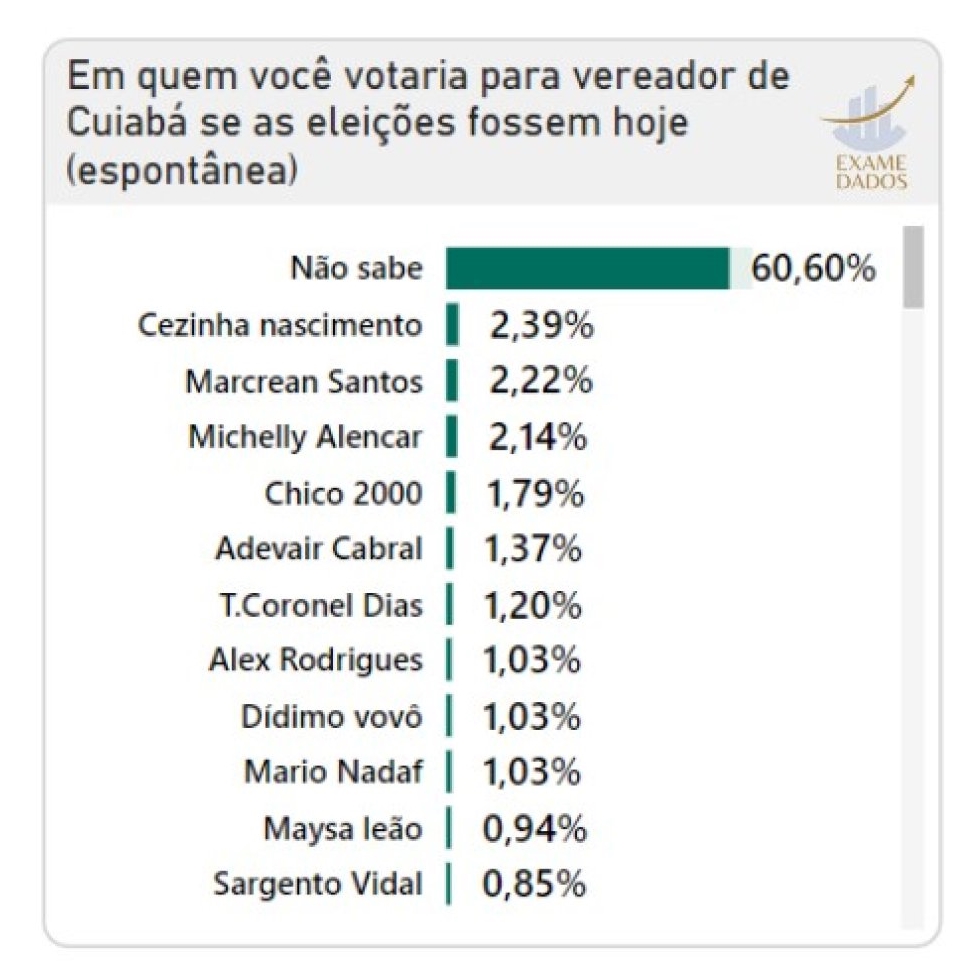Select the Sargento Vidal label
Screen dimensions: 970x970
point(318,885)
